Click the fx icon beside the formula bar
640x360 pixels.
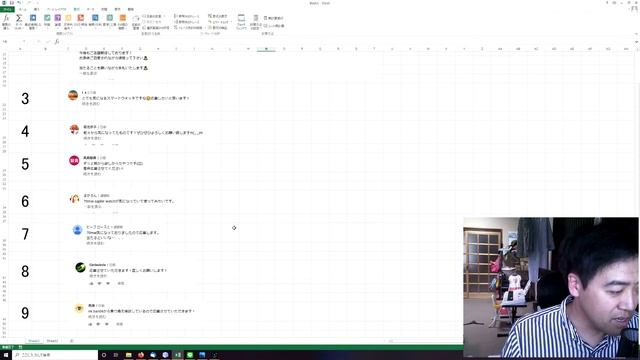57,42
